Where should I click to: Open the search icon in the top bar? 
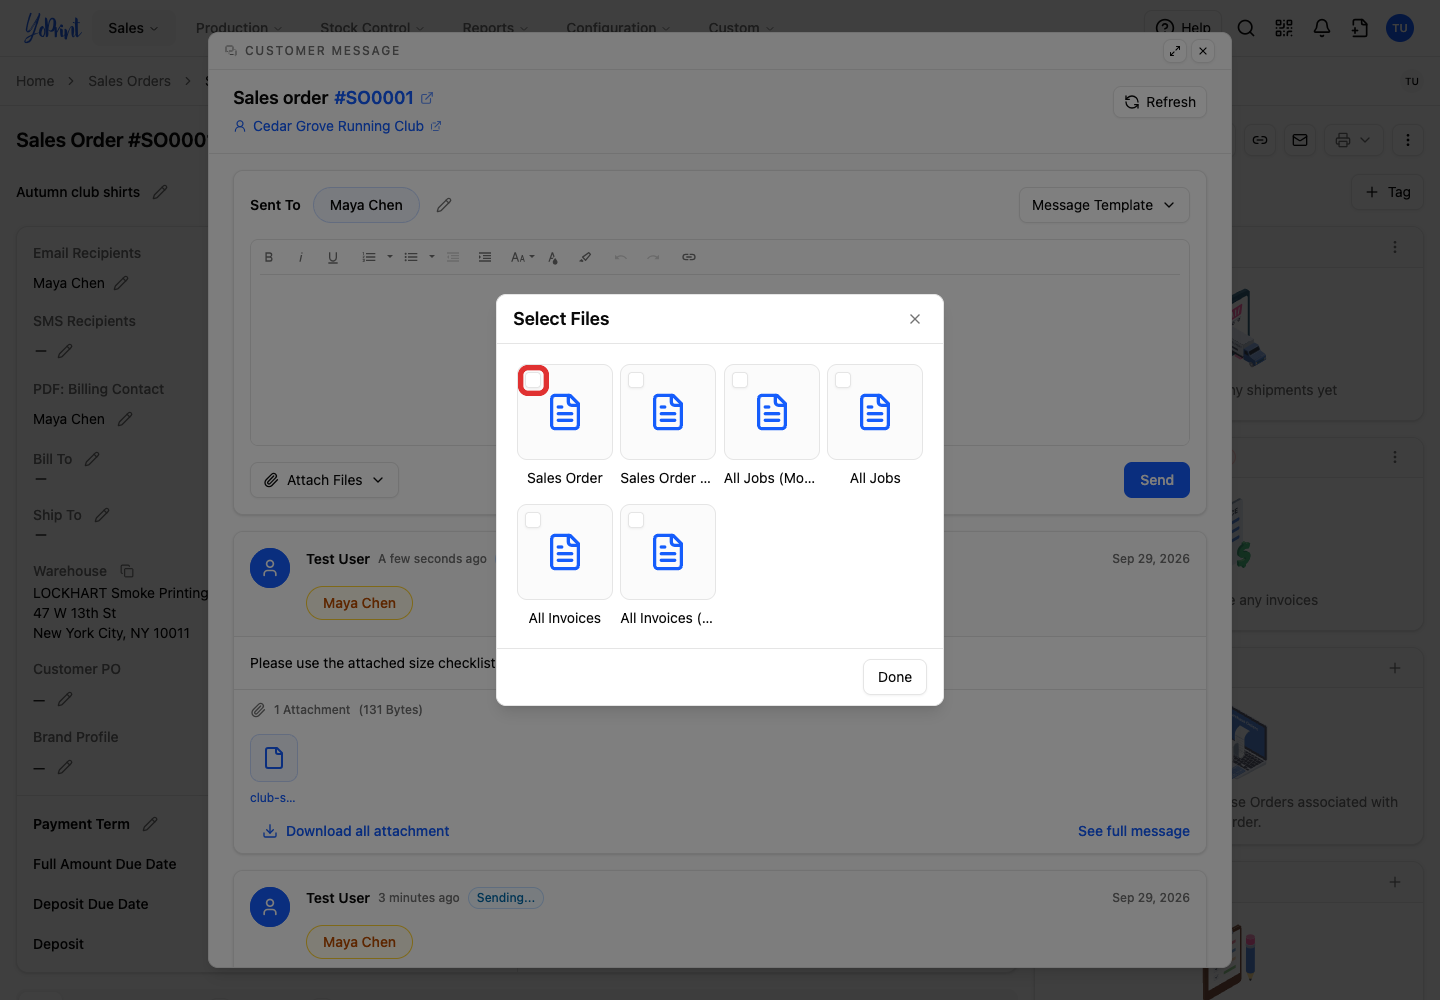tap(1246, 28)
